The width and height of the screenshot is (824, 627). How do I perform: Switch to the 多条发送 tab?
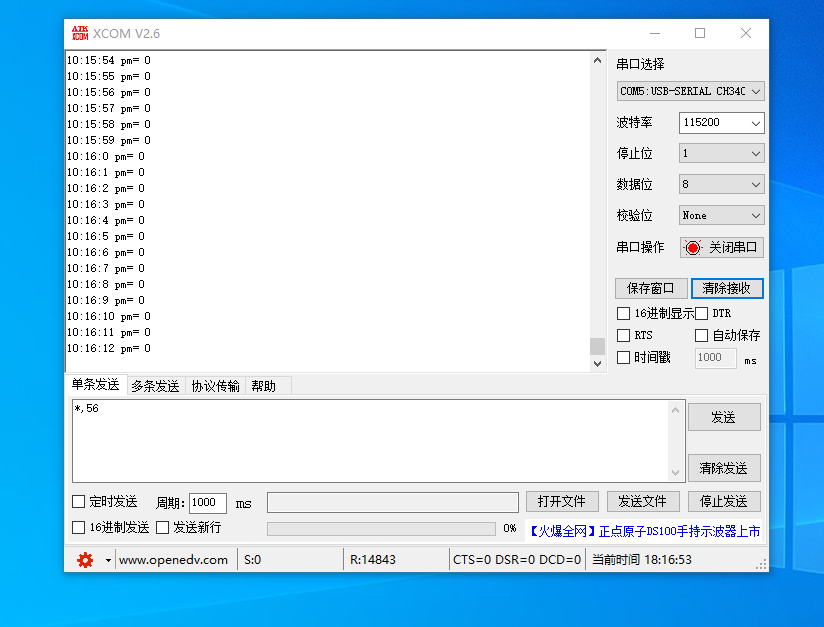click(x=156, y=386)
